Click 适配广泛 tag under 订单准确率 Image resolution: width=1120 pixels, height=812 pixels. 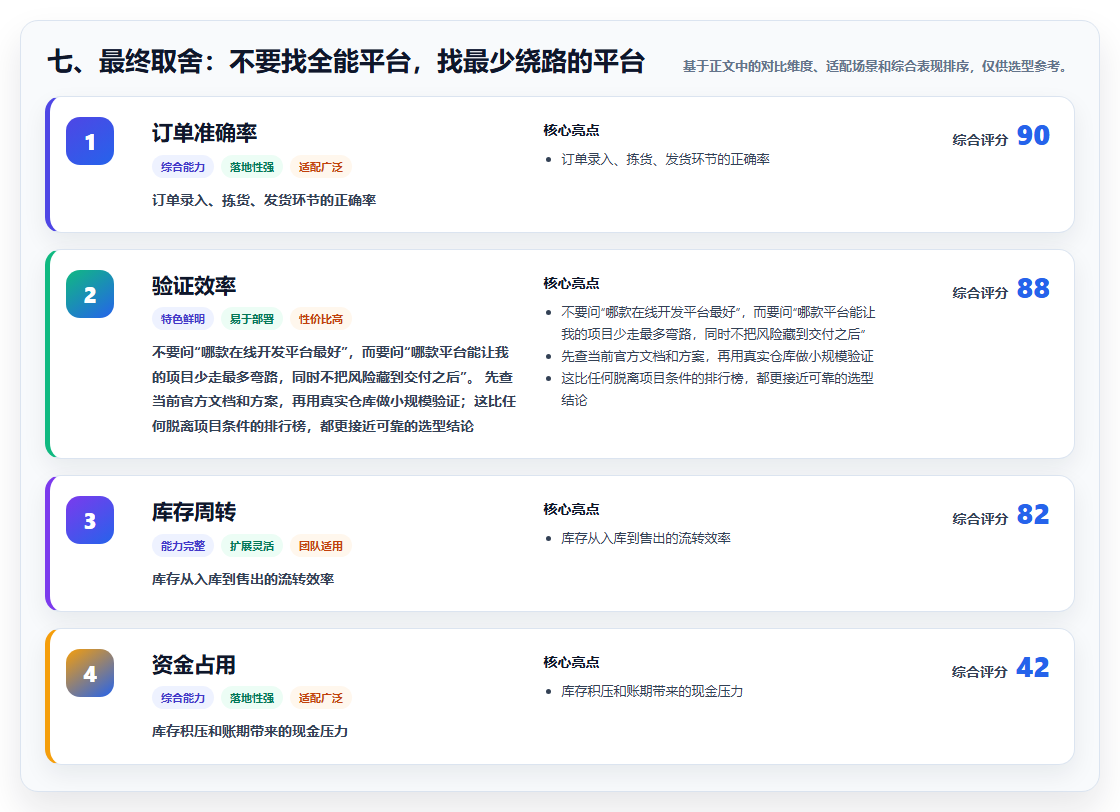point(321,167)
